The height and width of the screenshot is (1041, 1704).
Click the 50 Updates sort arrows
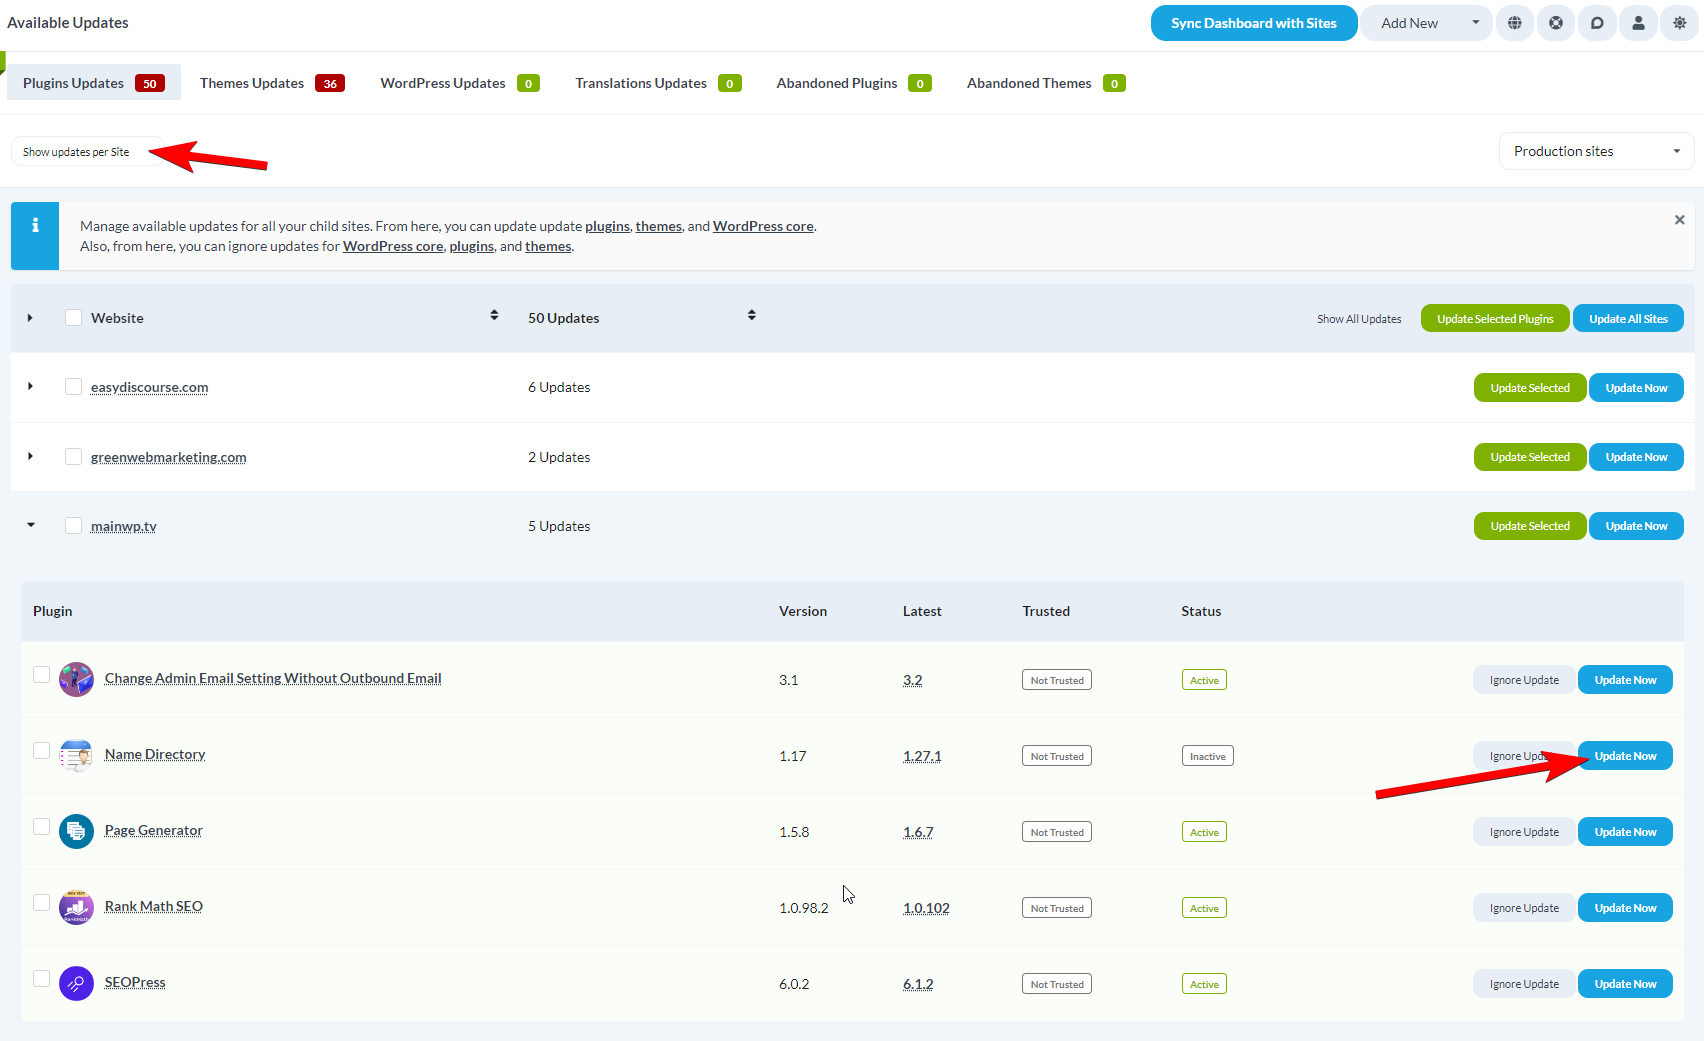[x=751, y=314]
